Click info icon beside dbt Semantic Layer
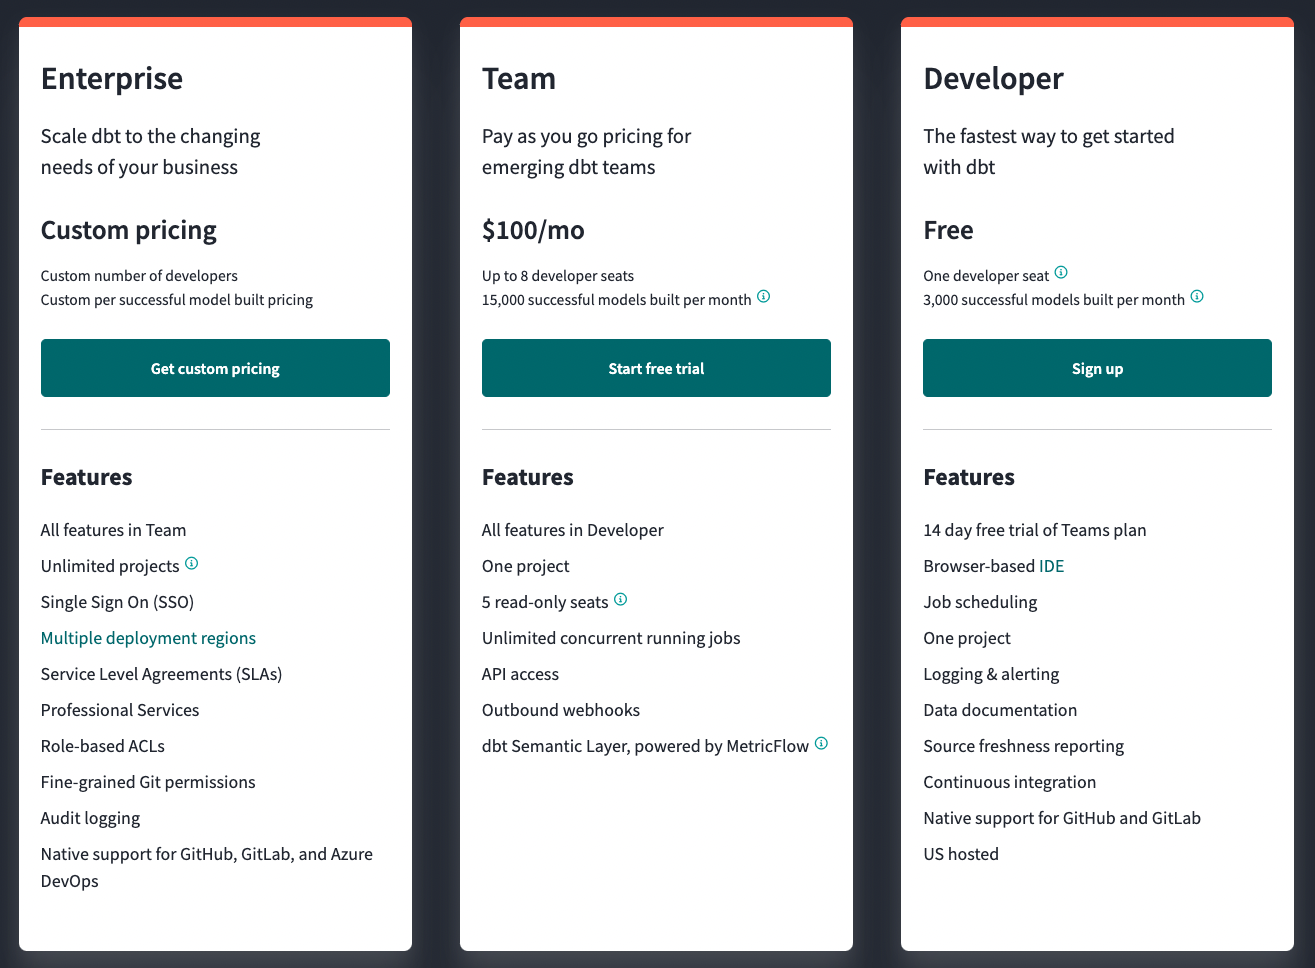The width and height of the screenshot is (1315, 968). tap(822, 743)
